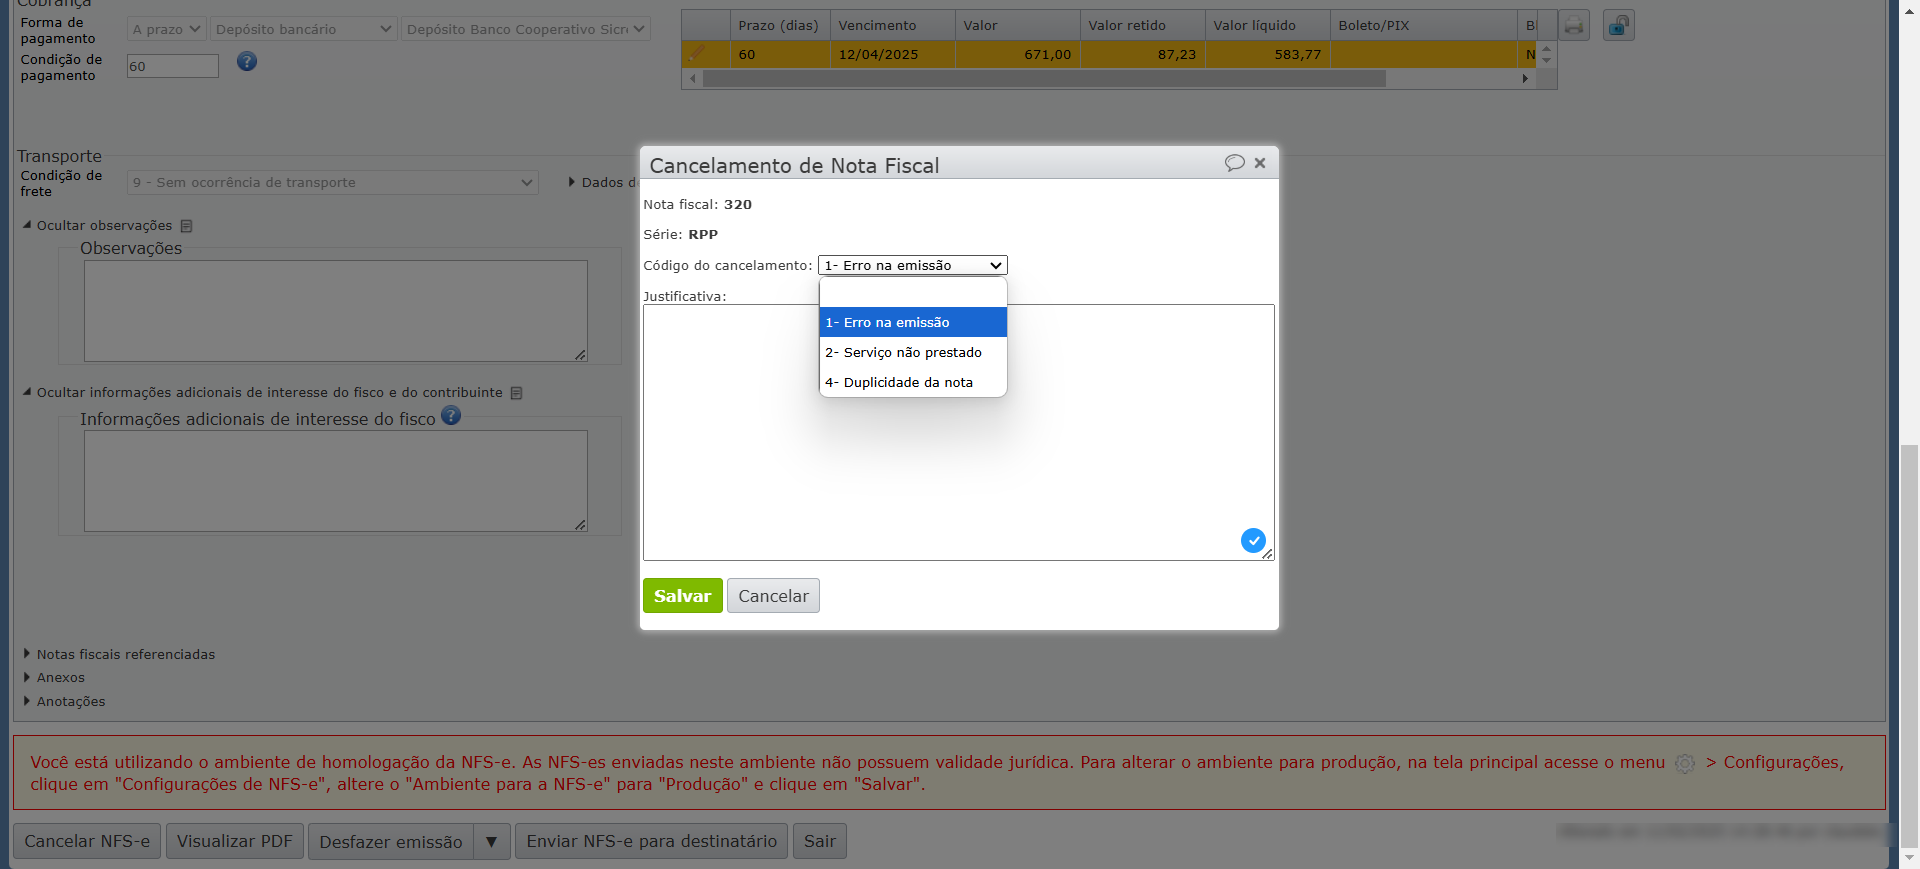Choose '1- Erro na emissão' in the open list
This screenshot has width=1920, height=869.
[913, 322]
